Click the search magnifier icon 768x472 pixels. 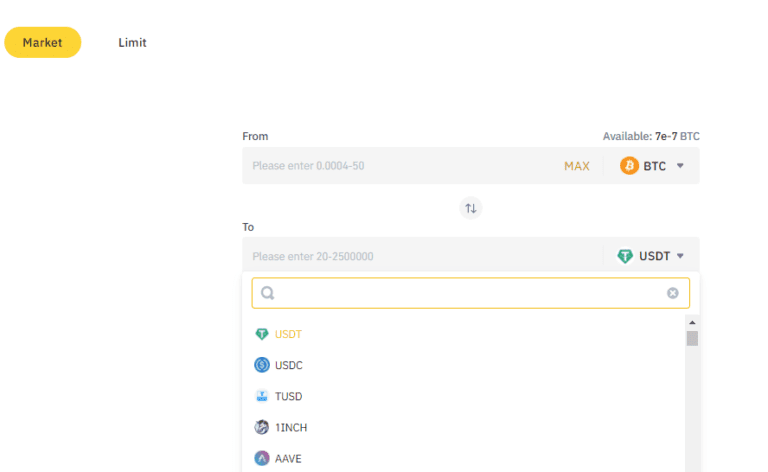coord(267,293)
